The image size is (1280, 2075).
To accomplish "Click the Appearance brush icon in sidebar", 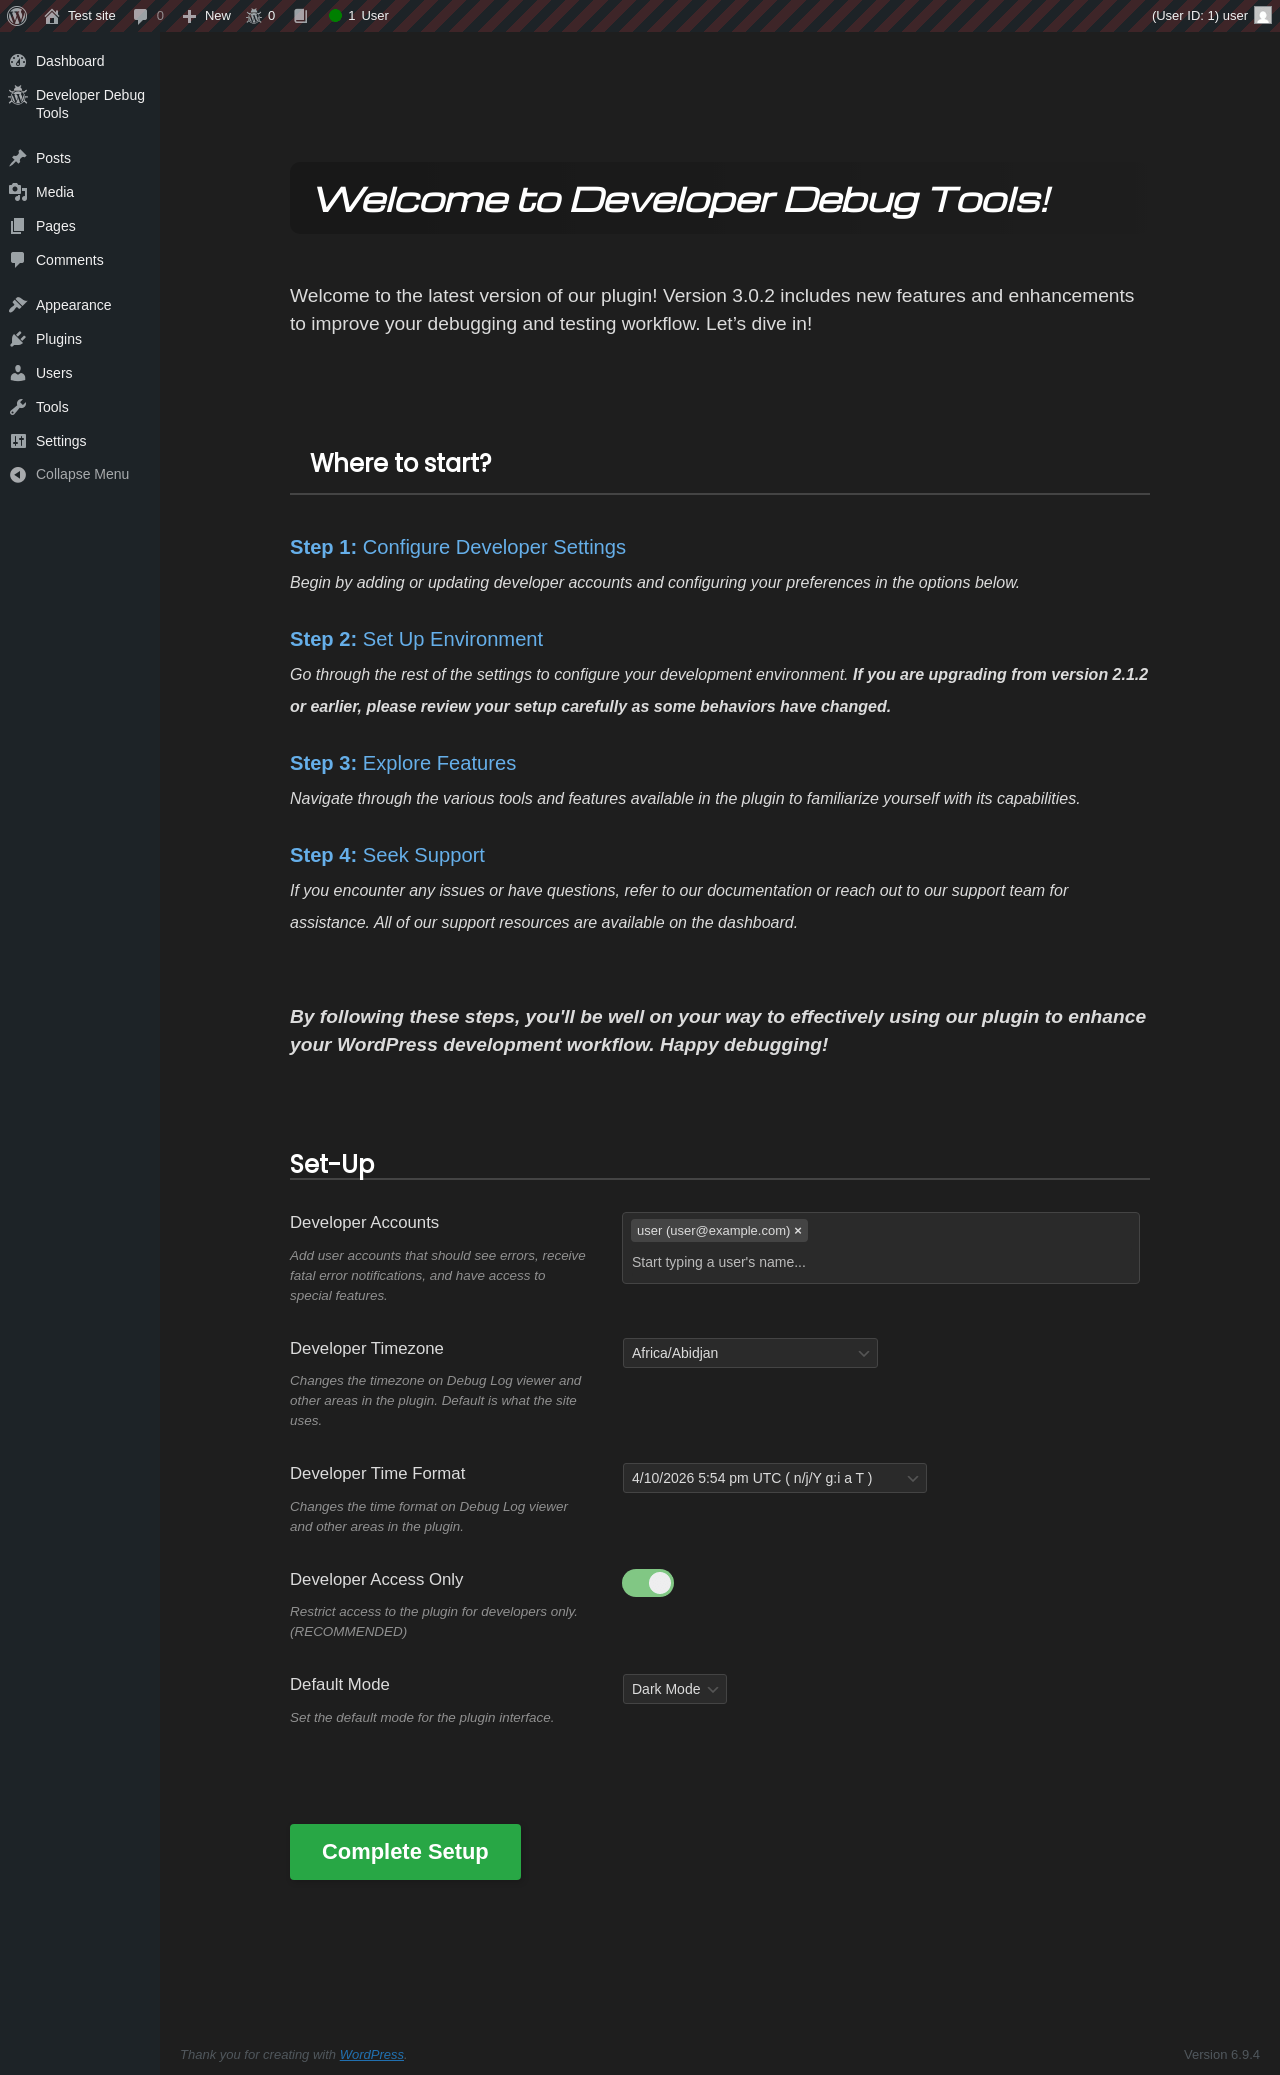I will coord(18,305).
